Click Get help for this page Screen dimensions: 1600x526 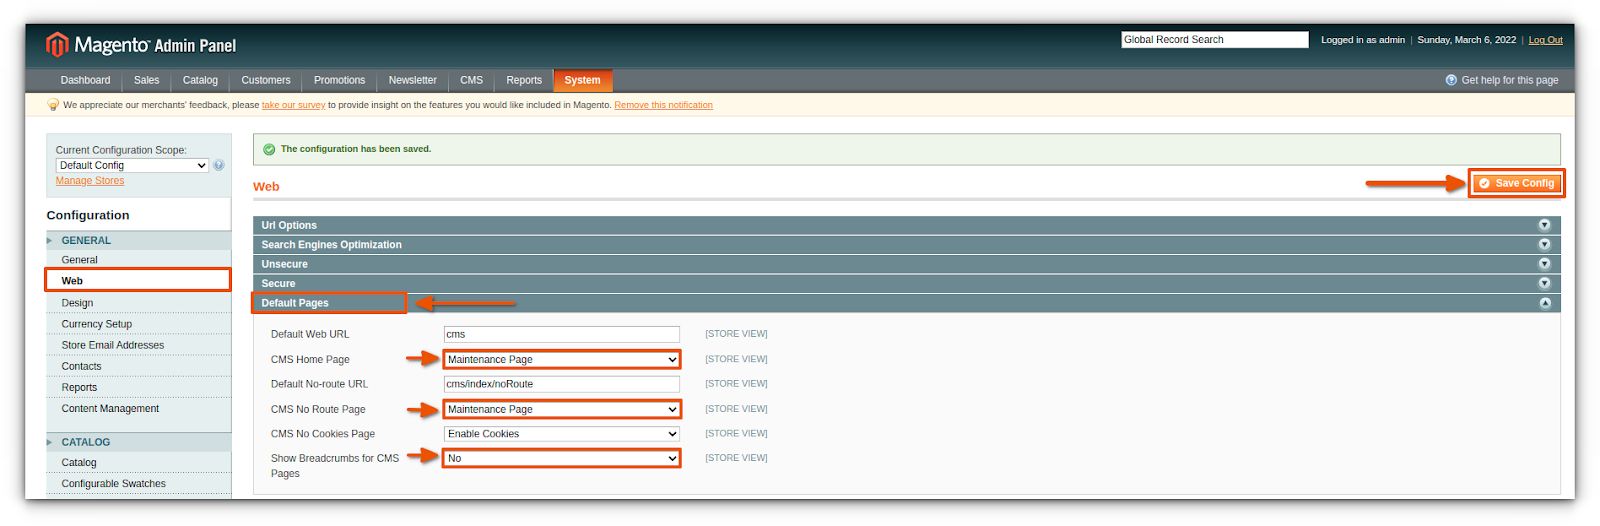1509,80
